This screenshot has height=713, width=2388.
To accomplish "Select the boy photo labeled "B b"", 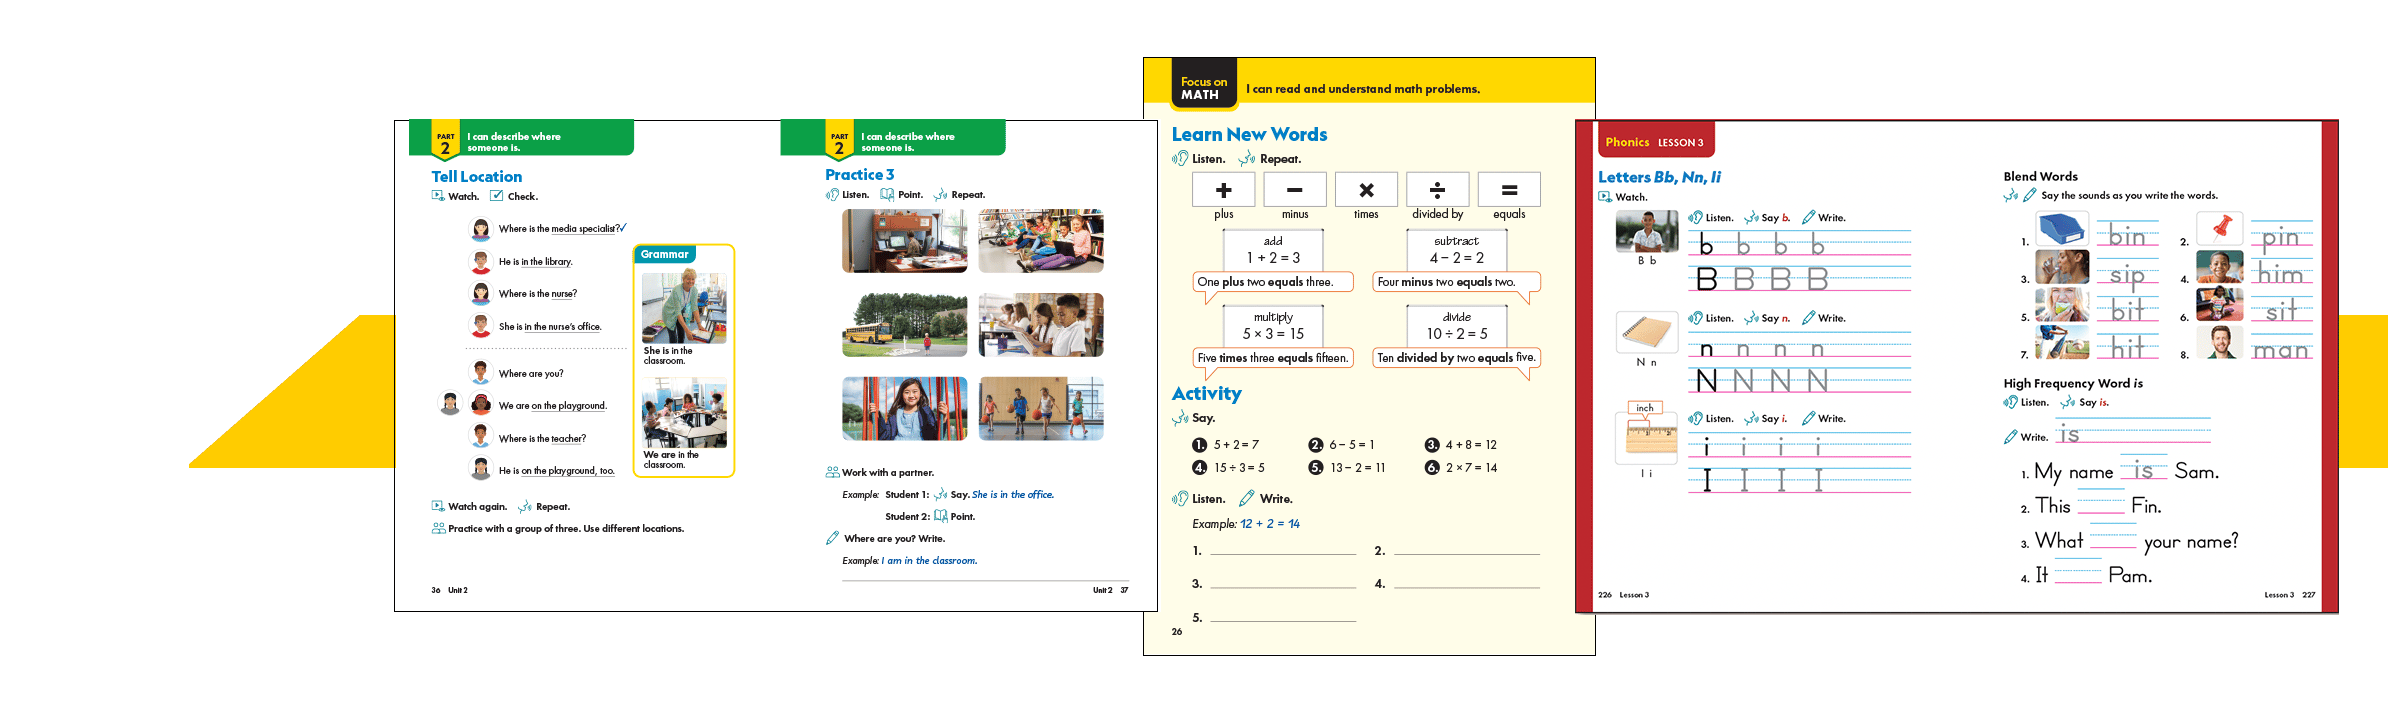I will (x=1647, y=232).
